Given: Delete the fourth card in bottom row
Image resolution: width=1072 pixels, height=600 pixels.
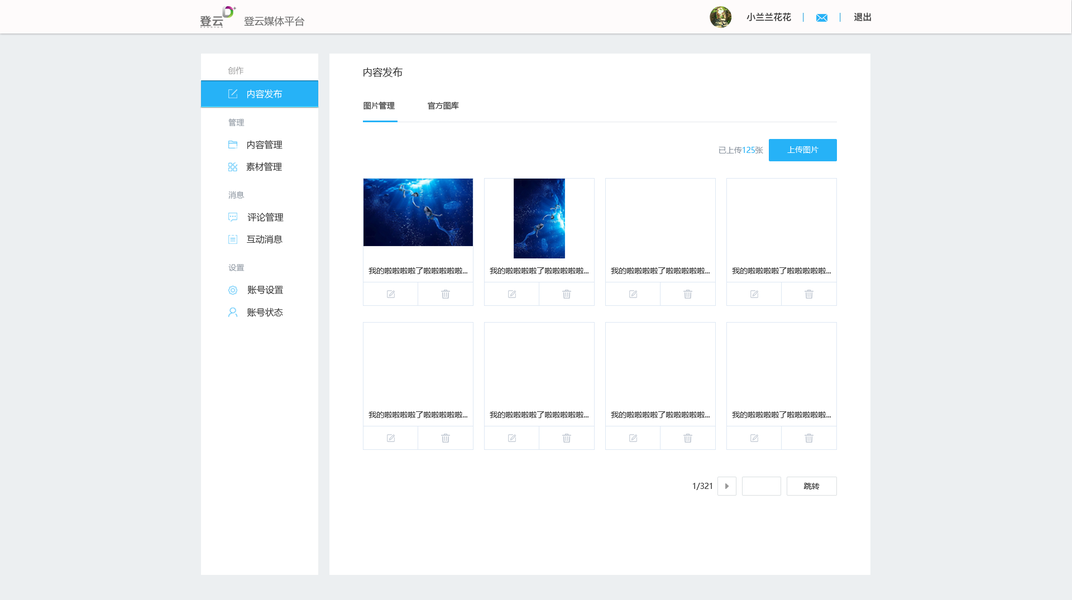Looking at the screenshot, I should coord(809,438).
